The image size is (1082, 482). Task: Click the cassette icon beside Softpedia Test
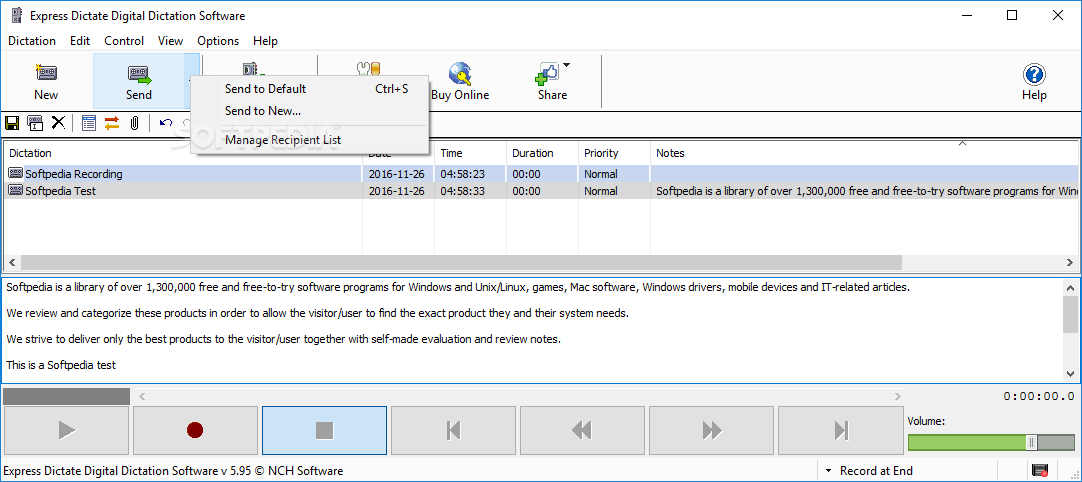pyautogui.click(x=16, y=191)
